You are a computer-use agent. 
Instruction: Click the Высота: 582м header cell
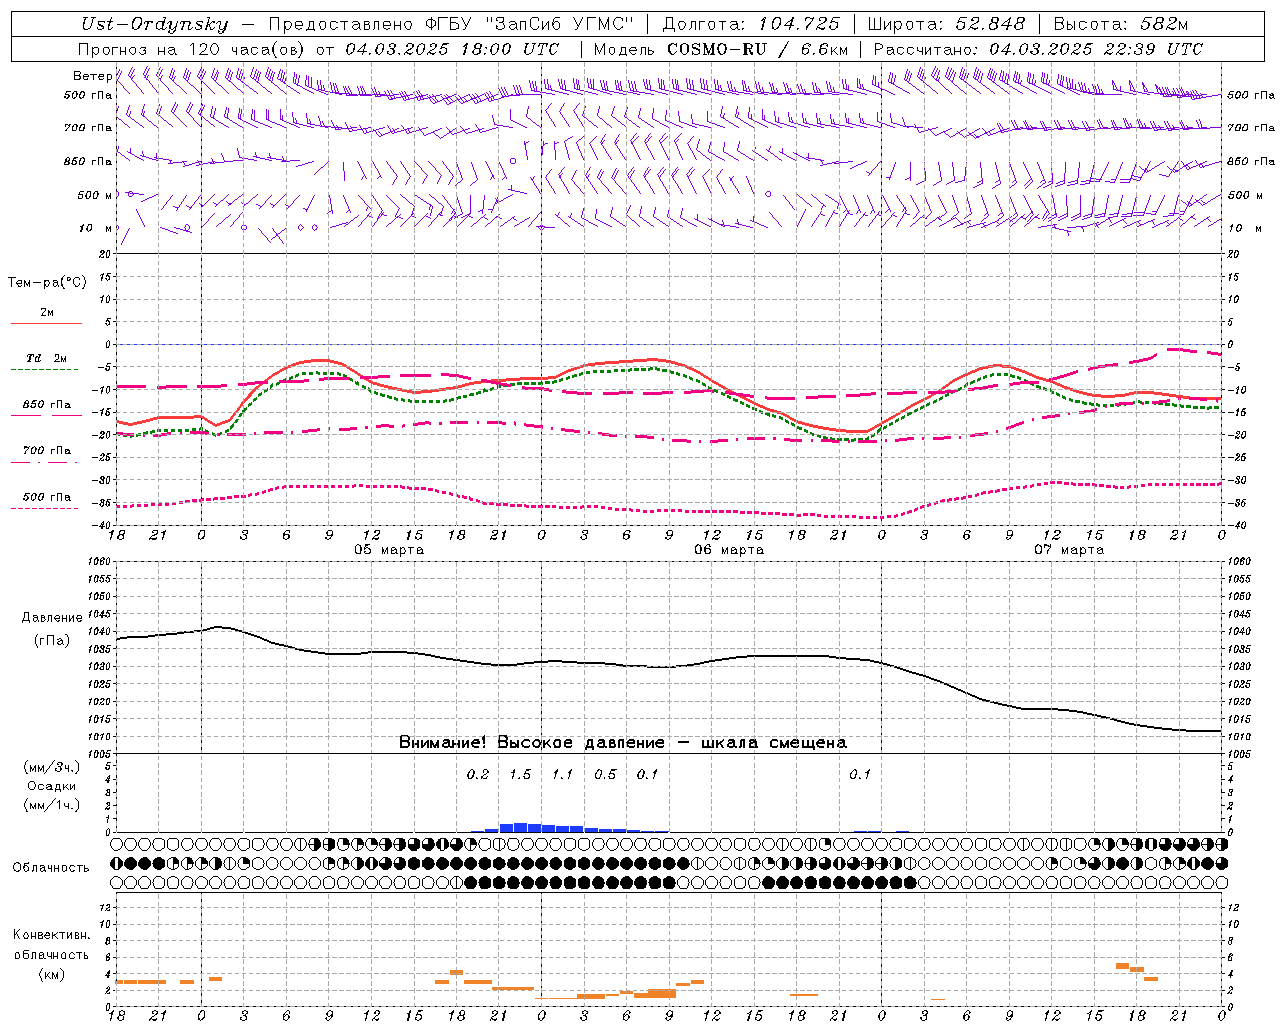point(1121,24)
